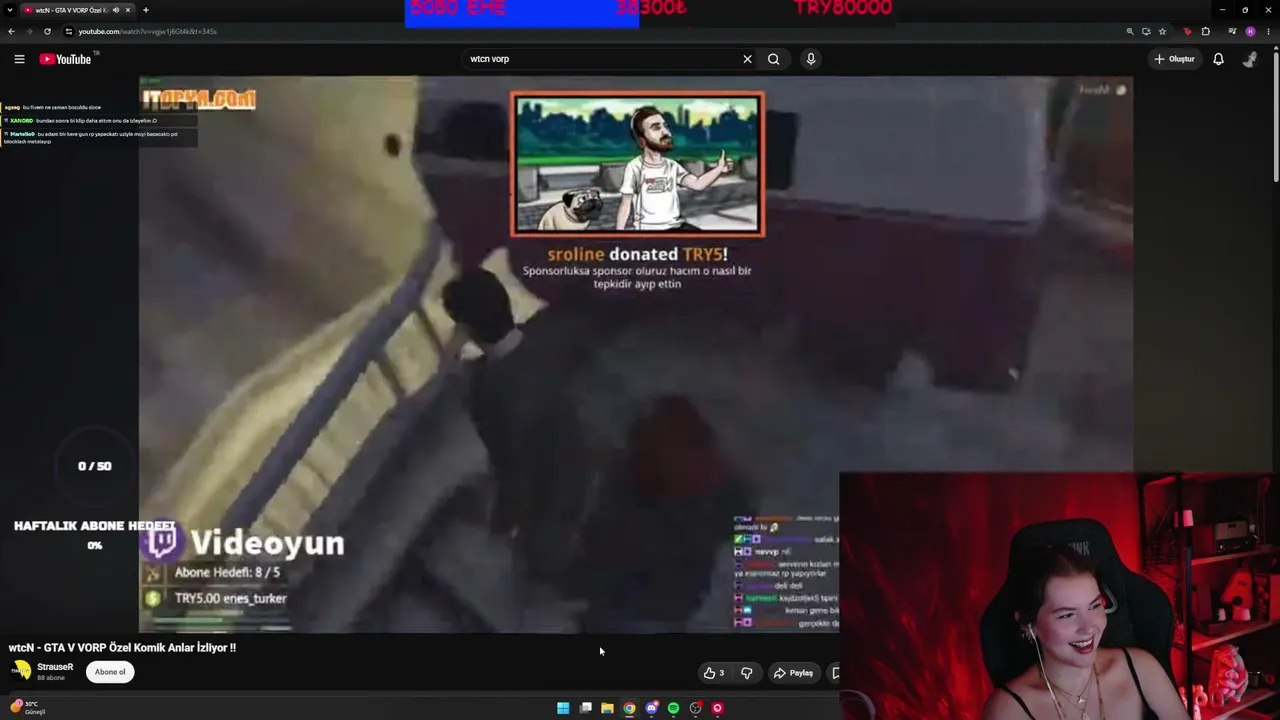Screen dimensions: 1280x720
Task: Open StrauseR channel avatar
Action: 21,671
